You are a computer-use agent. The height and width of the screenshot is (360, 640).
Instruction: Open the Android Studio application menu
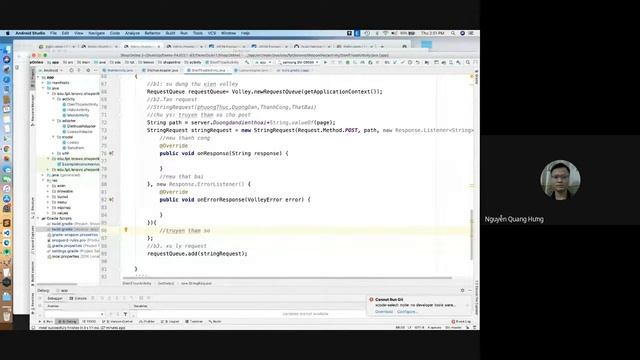click(x=30, y=33)
